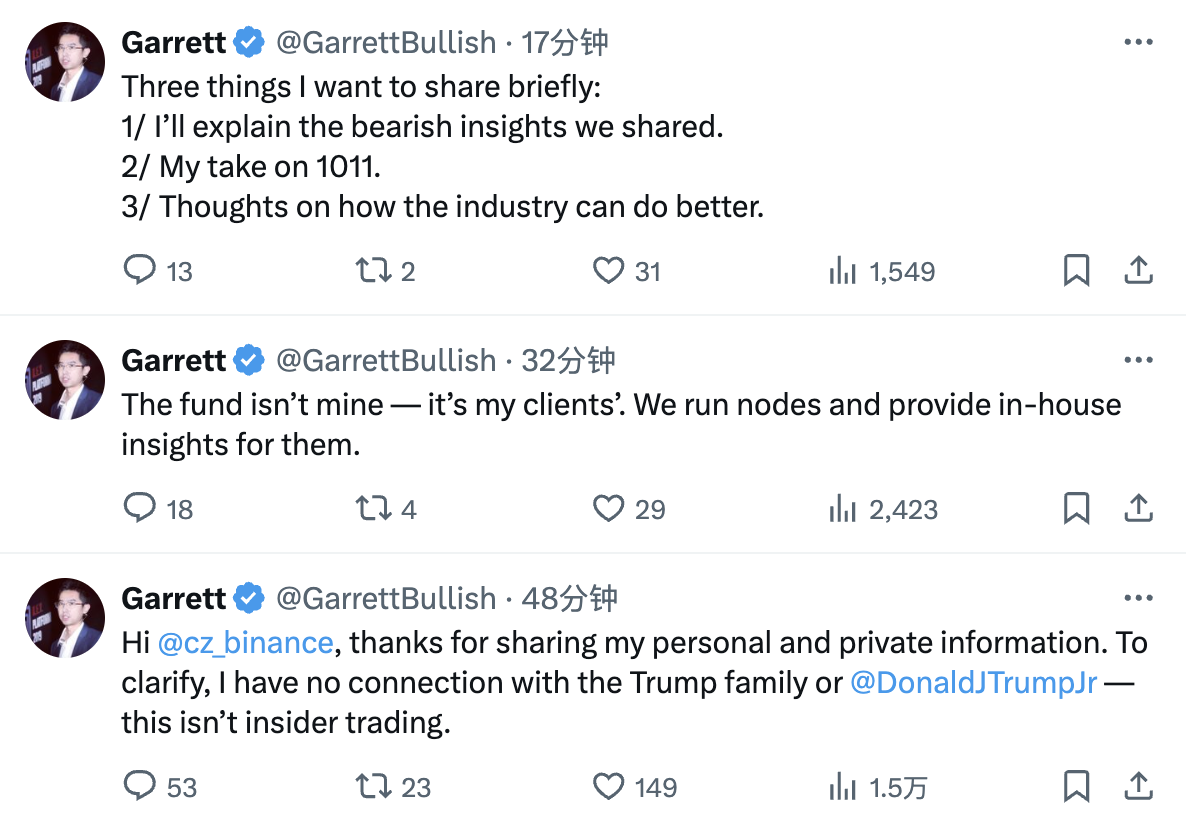The image size is (1186, 830).
Task: Open @GarrettBullish handle on the second tweet
Action: tap(385, 360)
